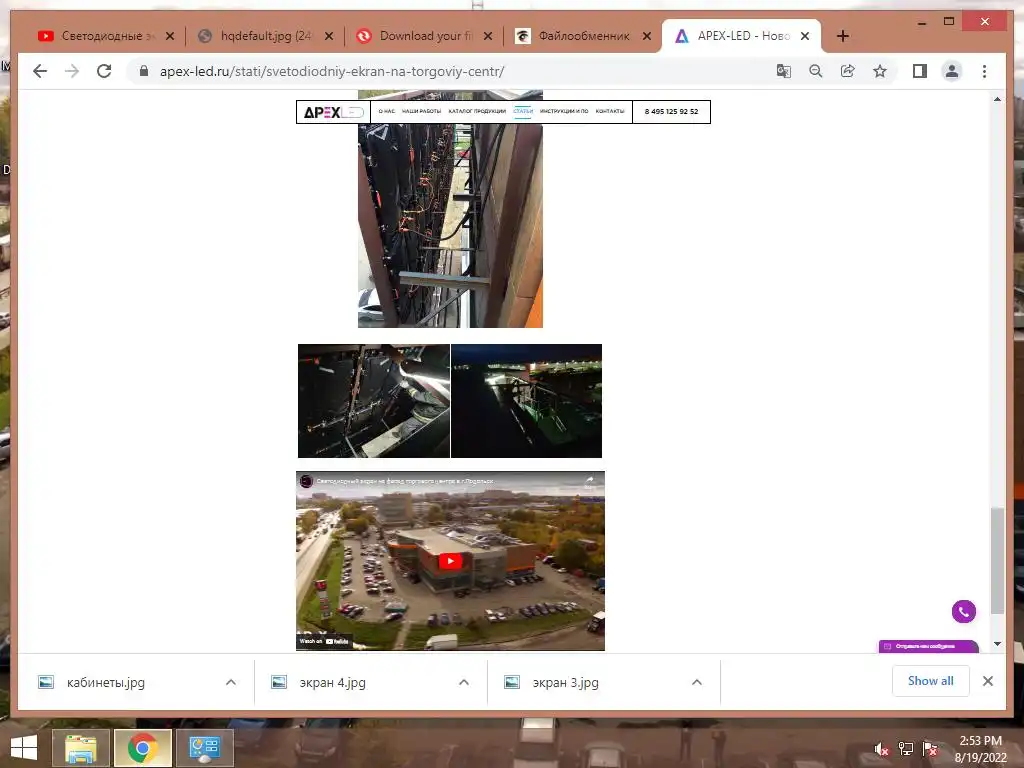
Task: Open downloaded file экран 3.jpg
Action: (566, 682)
